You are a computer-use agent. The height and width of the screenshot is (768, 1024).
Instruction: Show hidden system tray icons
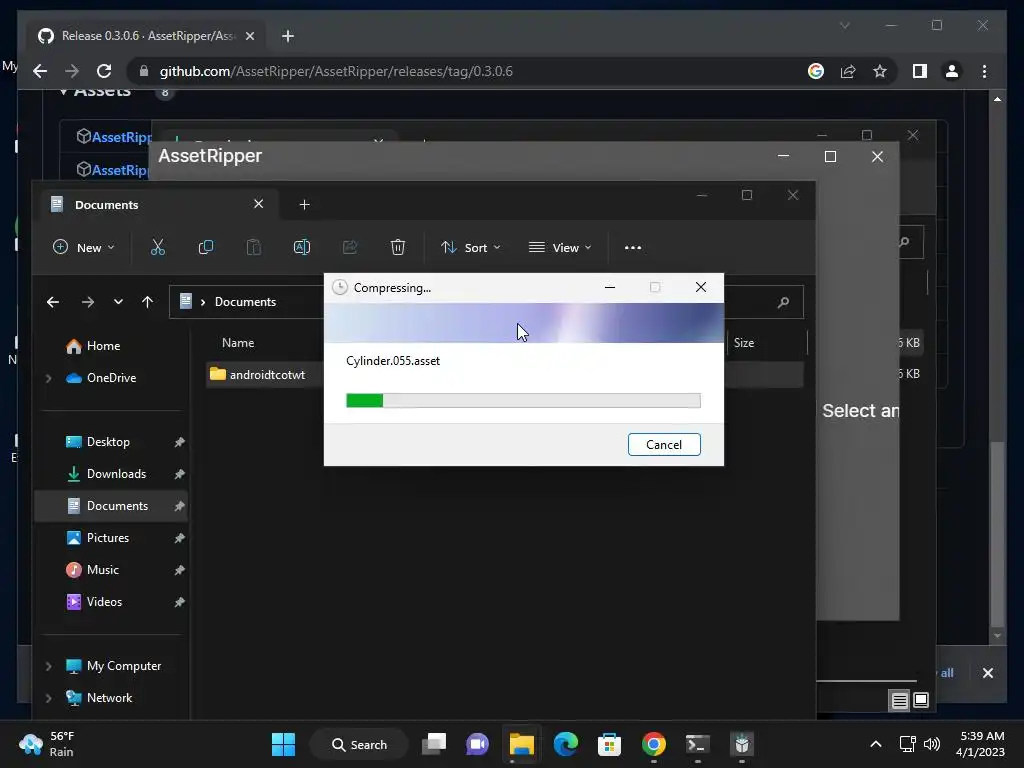point(876,744)
